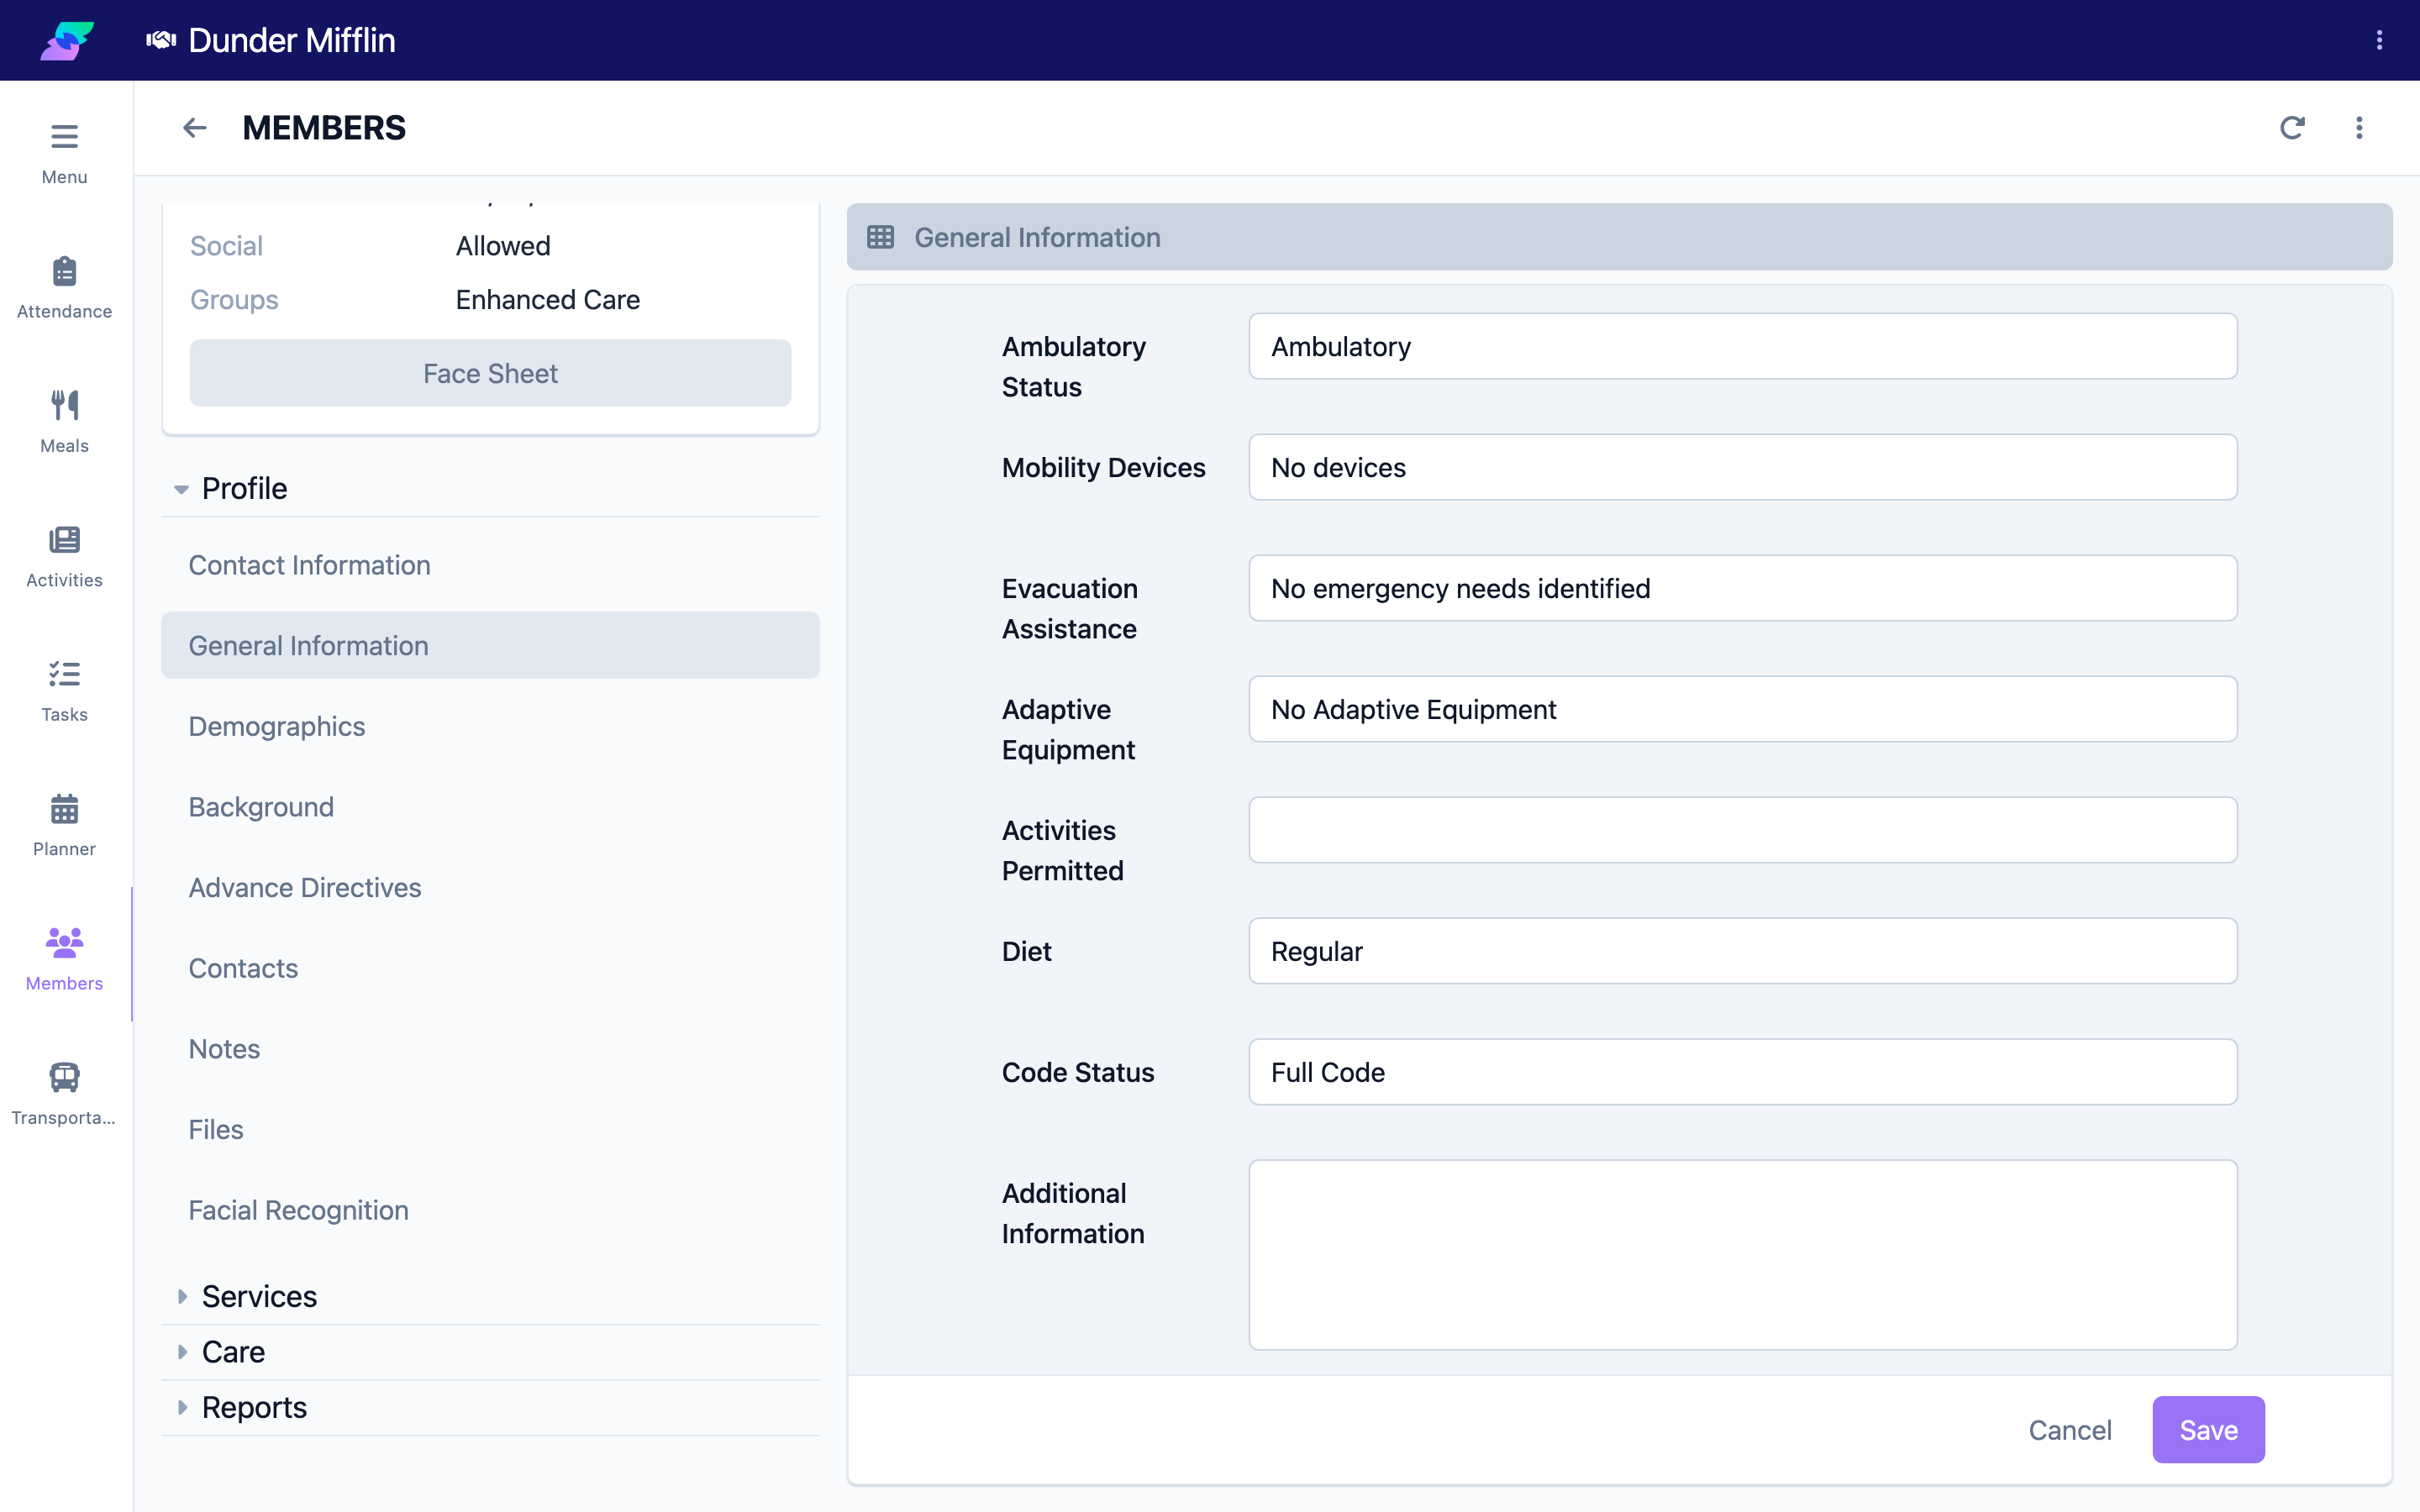Click the Face Sheet button
The image size is (2420, 1512).
tap(490, 373)
